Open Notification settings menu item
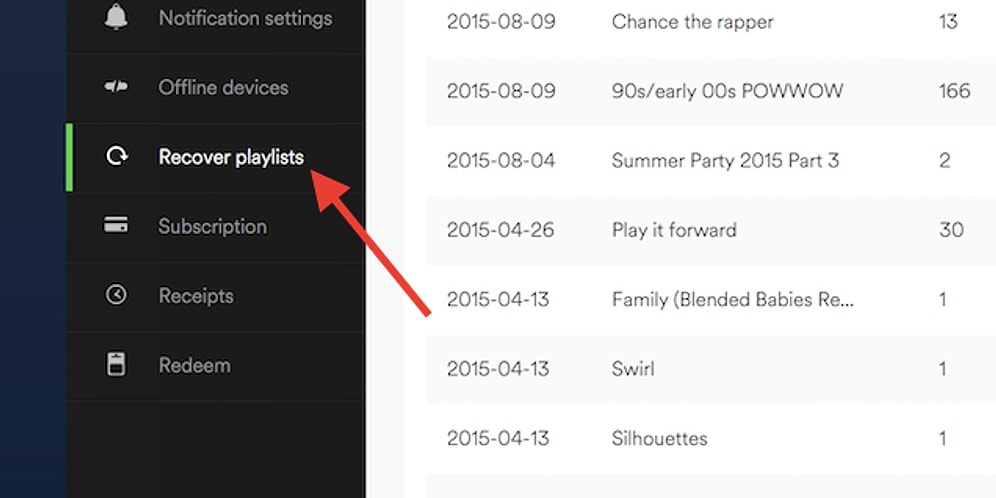The width and height of the screenshot is (996, 498). [x=245, y=18]
